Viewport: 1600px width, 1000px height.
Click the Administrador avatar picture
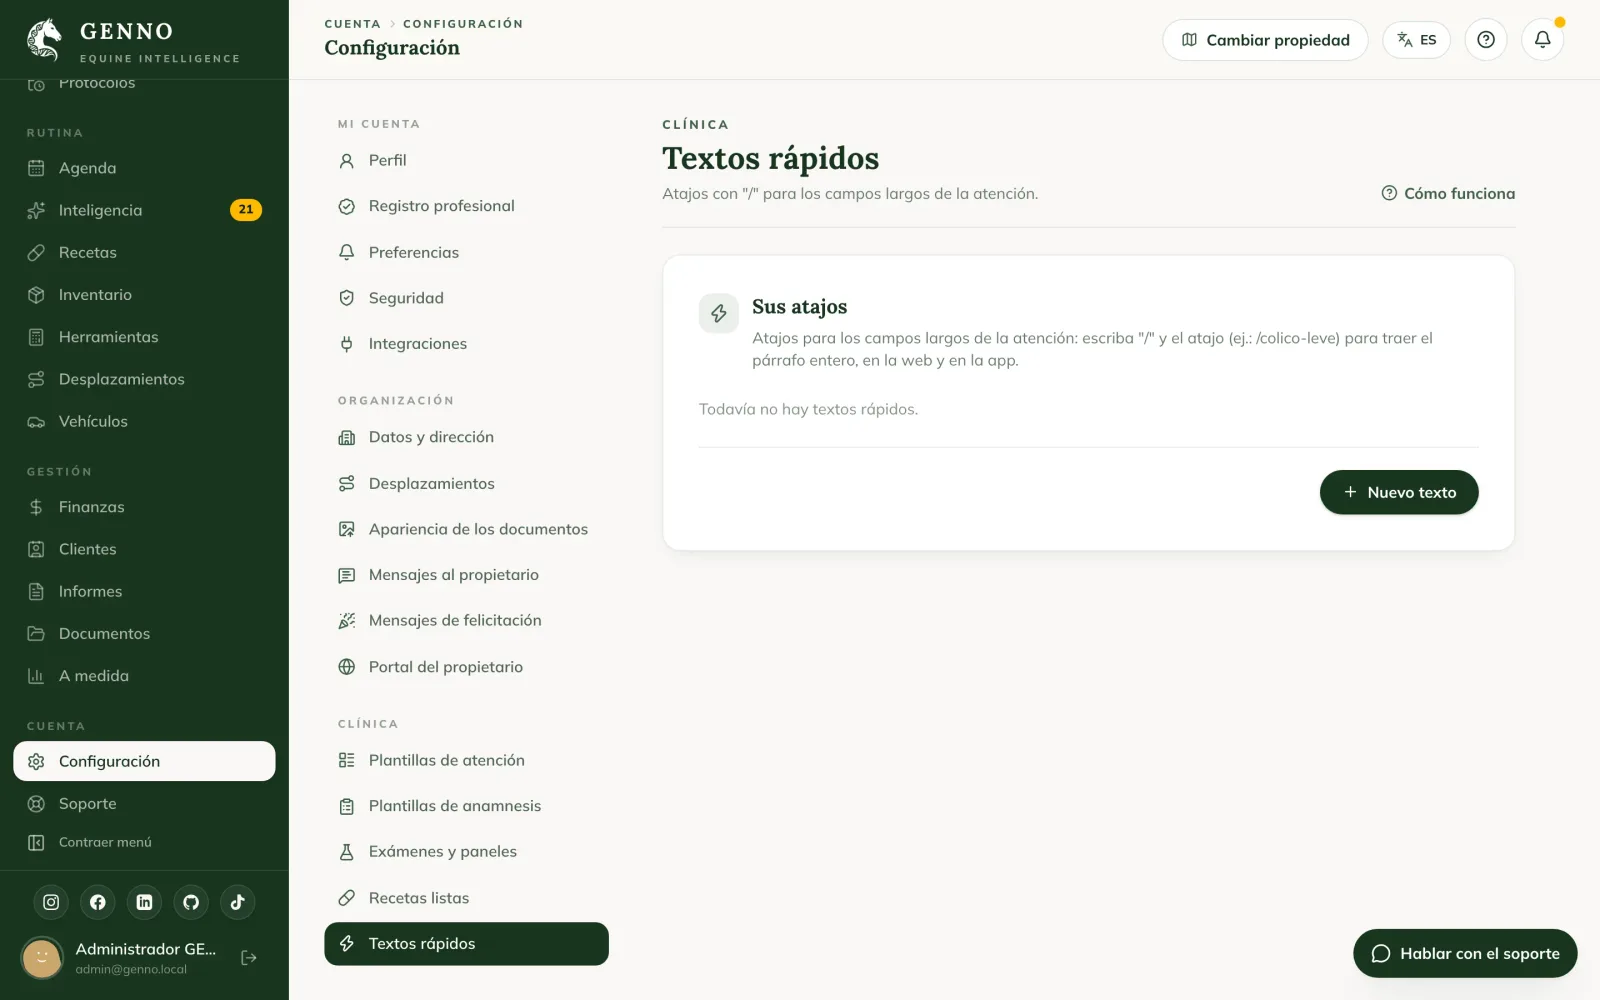[x=42, y=958]
